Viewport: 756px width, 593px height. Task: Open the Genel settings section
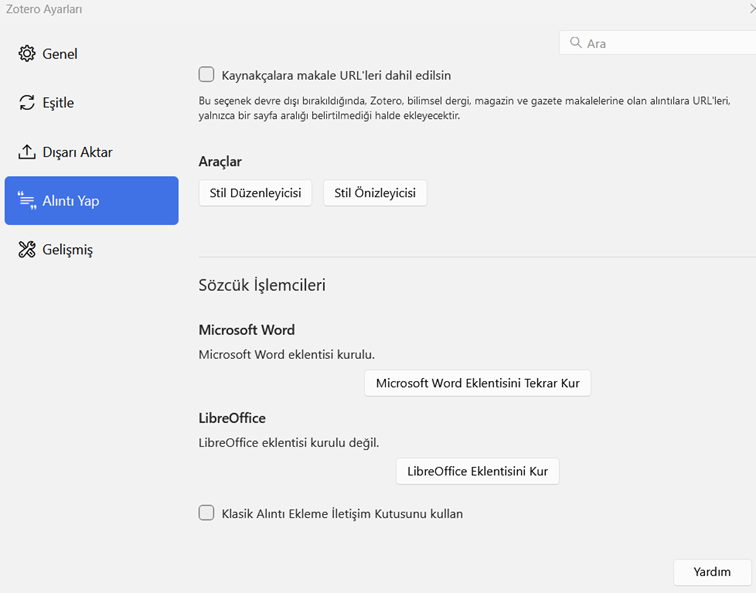pyautogui.click(x=60, y=54)
